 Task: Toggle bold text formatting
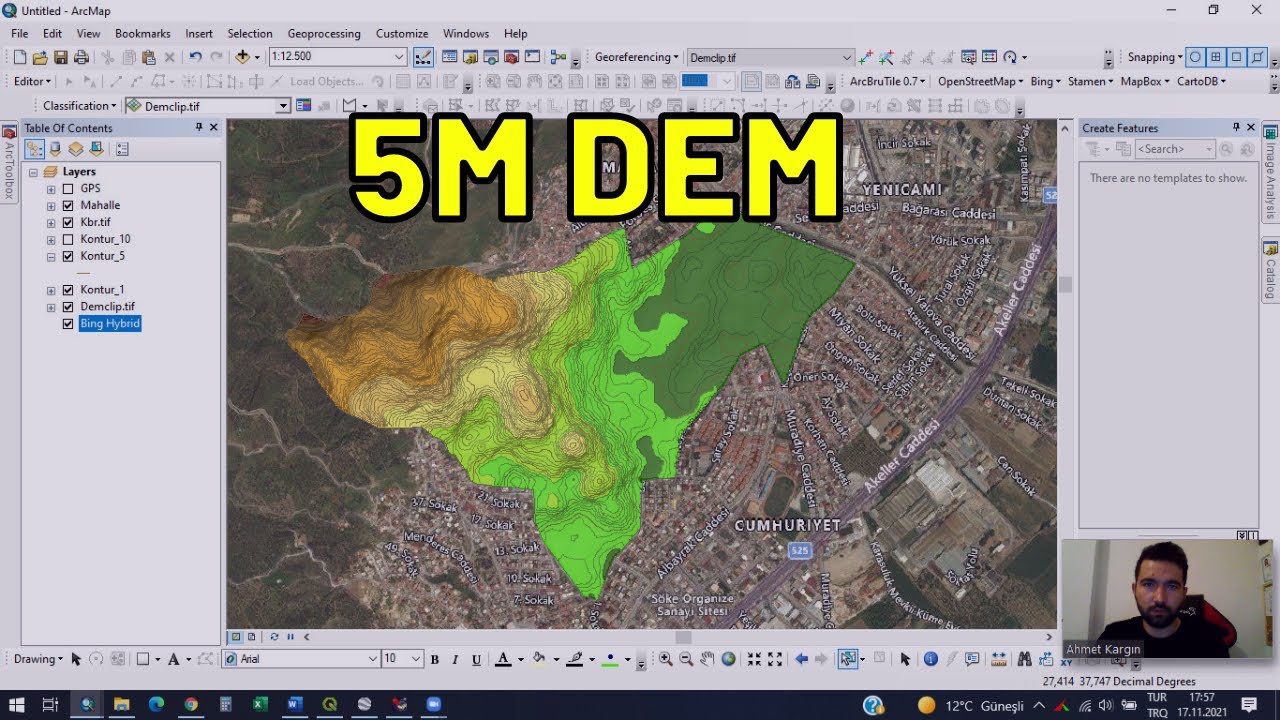click(434, 659)
